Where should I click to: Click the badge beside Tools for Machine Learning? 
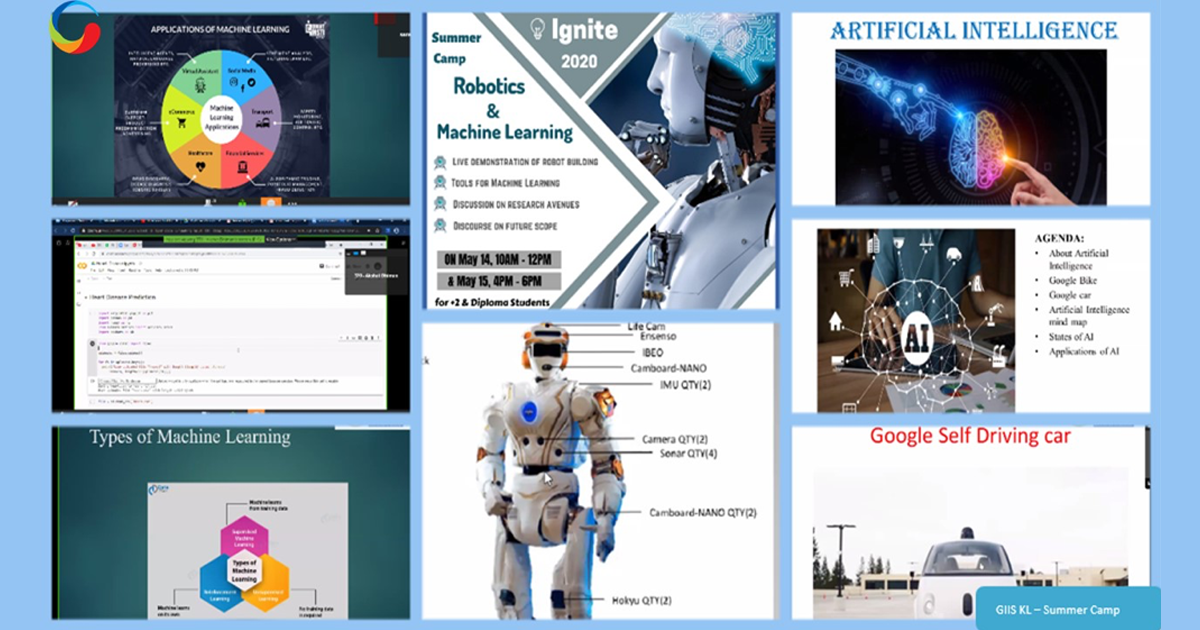click(440, 183)
